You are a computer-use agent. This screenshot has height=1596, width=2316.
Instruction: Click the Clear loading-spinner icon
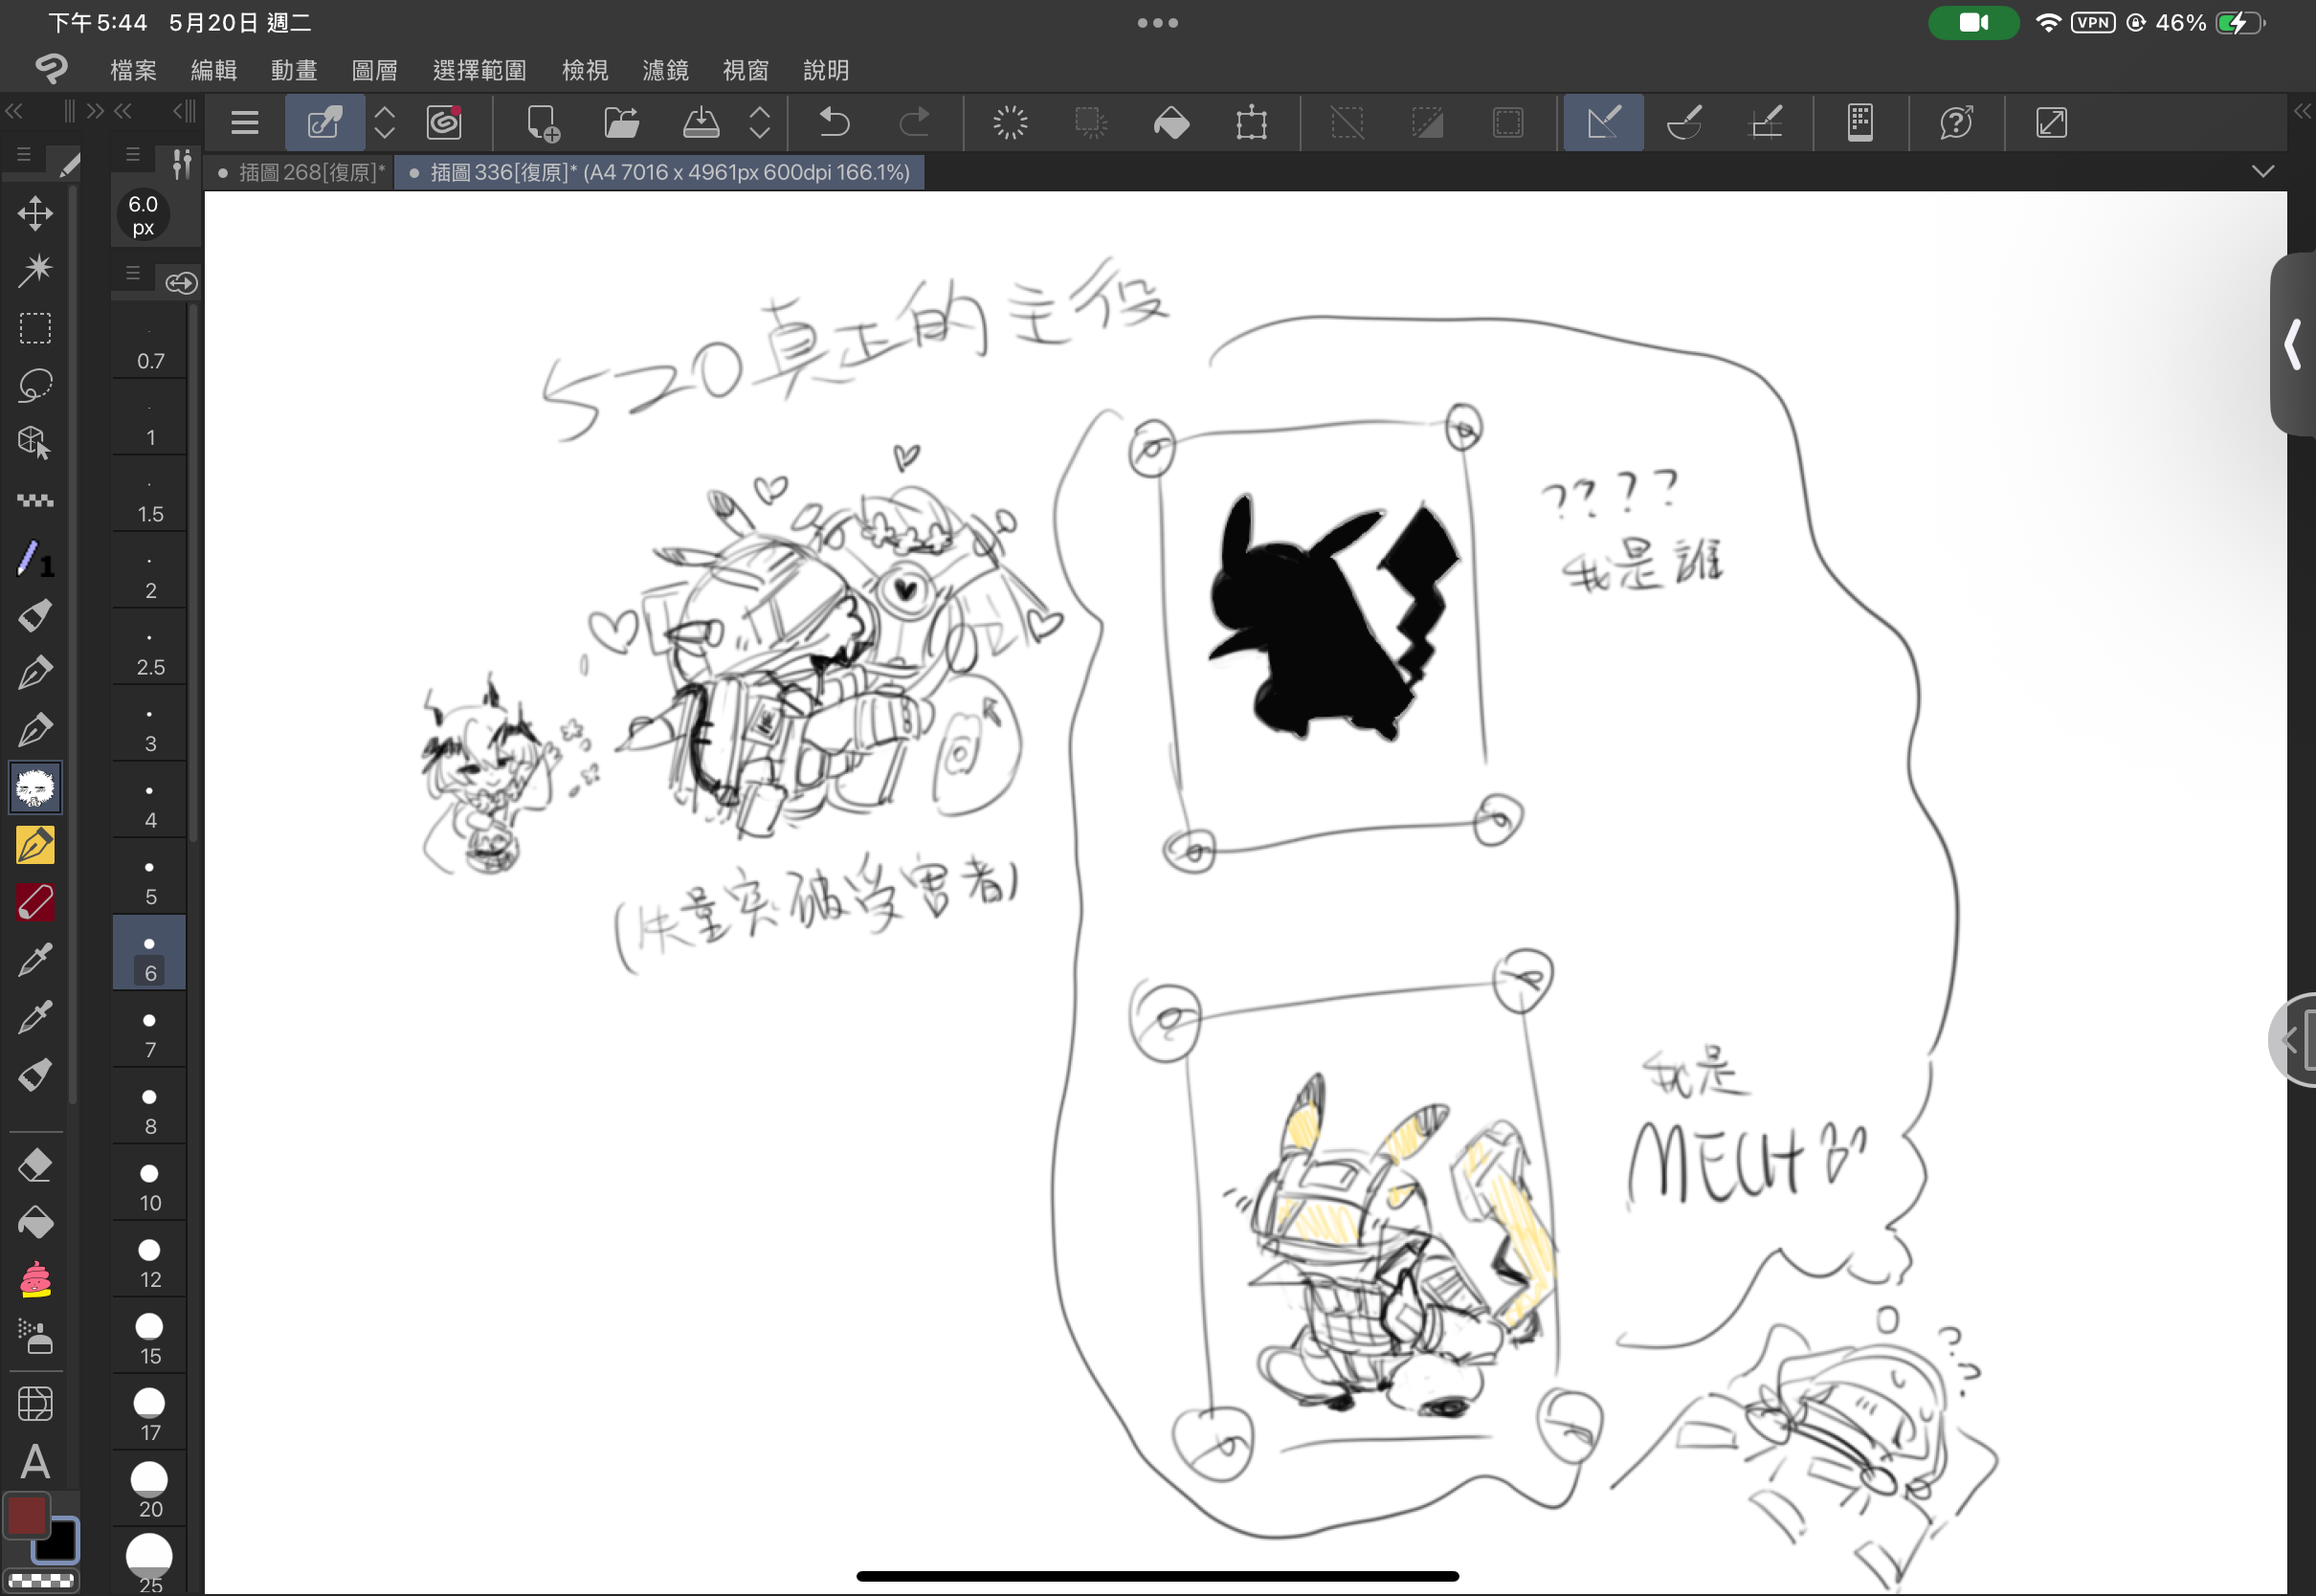click(x=1010, y=123)
